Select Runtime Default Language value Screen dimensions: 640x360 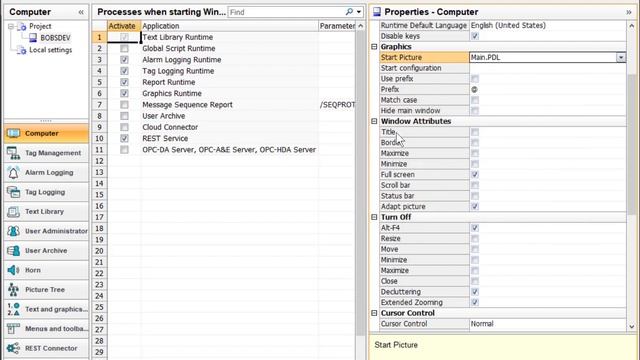(547, 25)
